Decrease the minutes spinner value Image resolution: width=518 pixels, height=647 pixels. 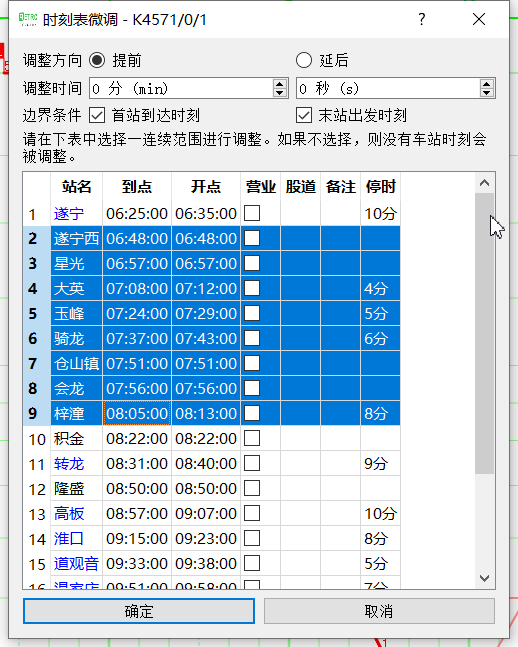pos(280,93)
